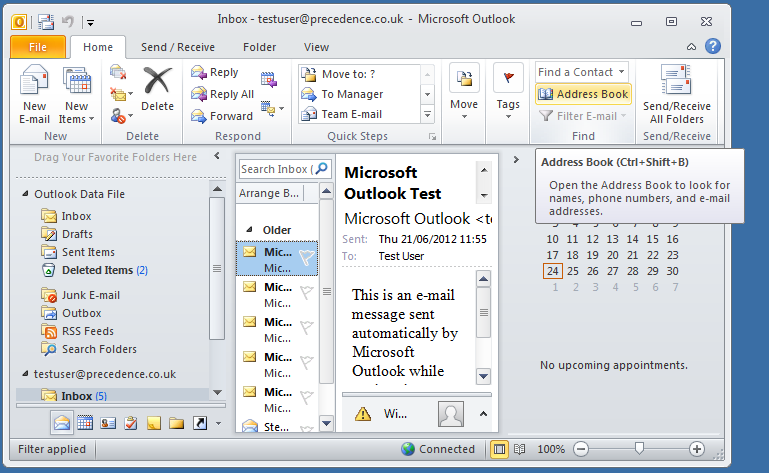Open the Junk dropdown
The width and height of the screenshot is (769, 473).
(x=121, y=116)
